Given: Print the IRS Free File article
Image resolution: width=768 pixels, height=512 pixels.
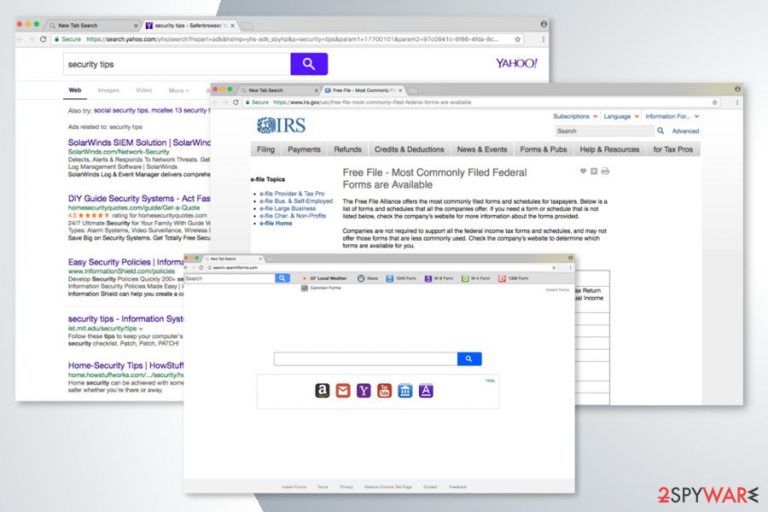Looking at the screenshot, I should tap(605, 171).
